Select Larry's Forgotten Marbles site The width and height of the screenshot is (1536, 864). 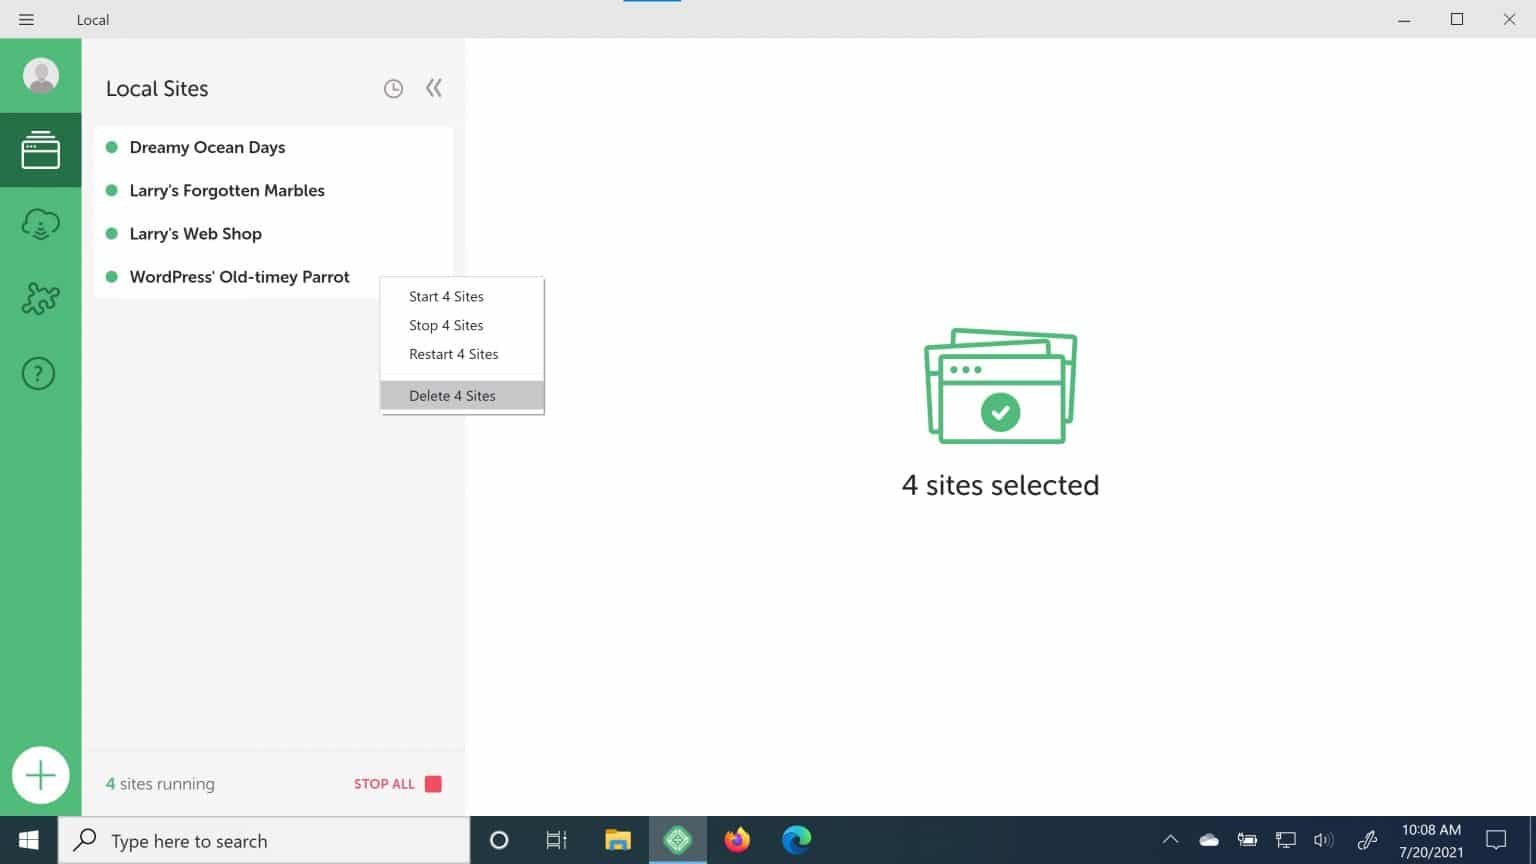pos(227,191)
